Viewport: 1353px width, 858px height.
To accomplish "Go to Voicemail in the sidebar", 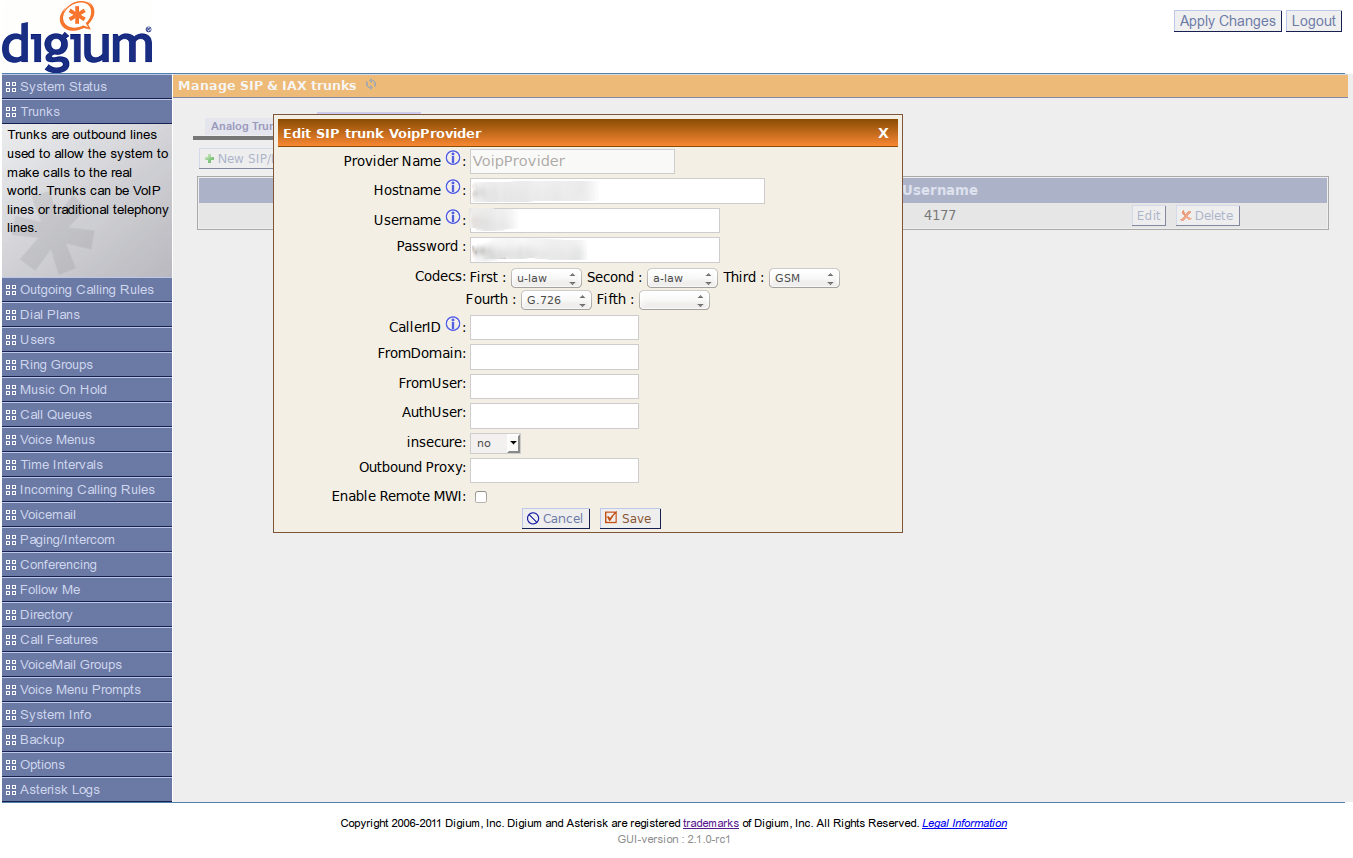I will click(x=48, y=515).
